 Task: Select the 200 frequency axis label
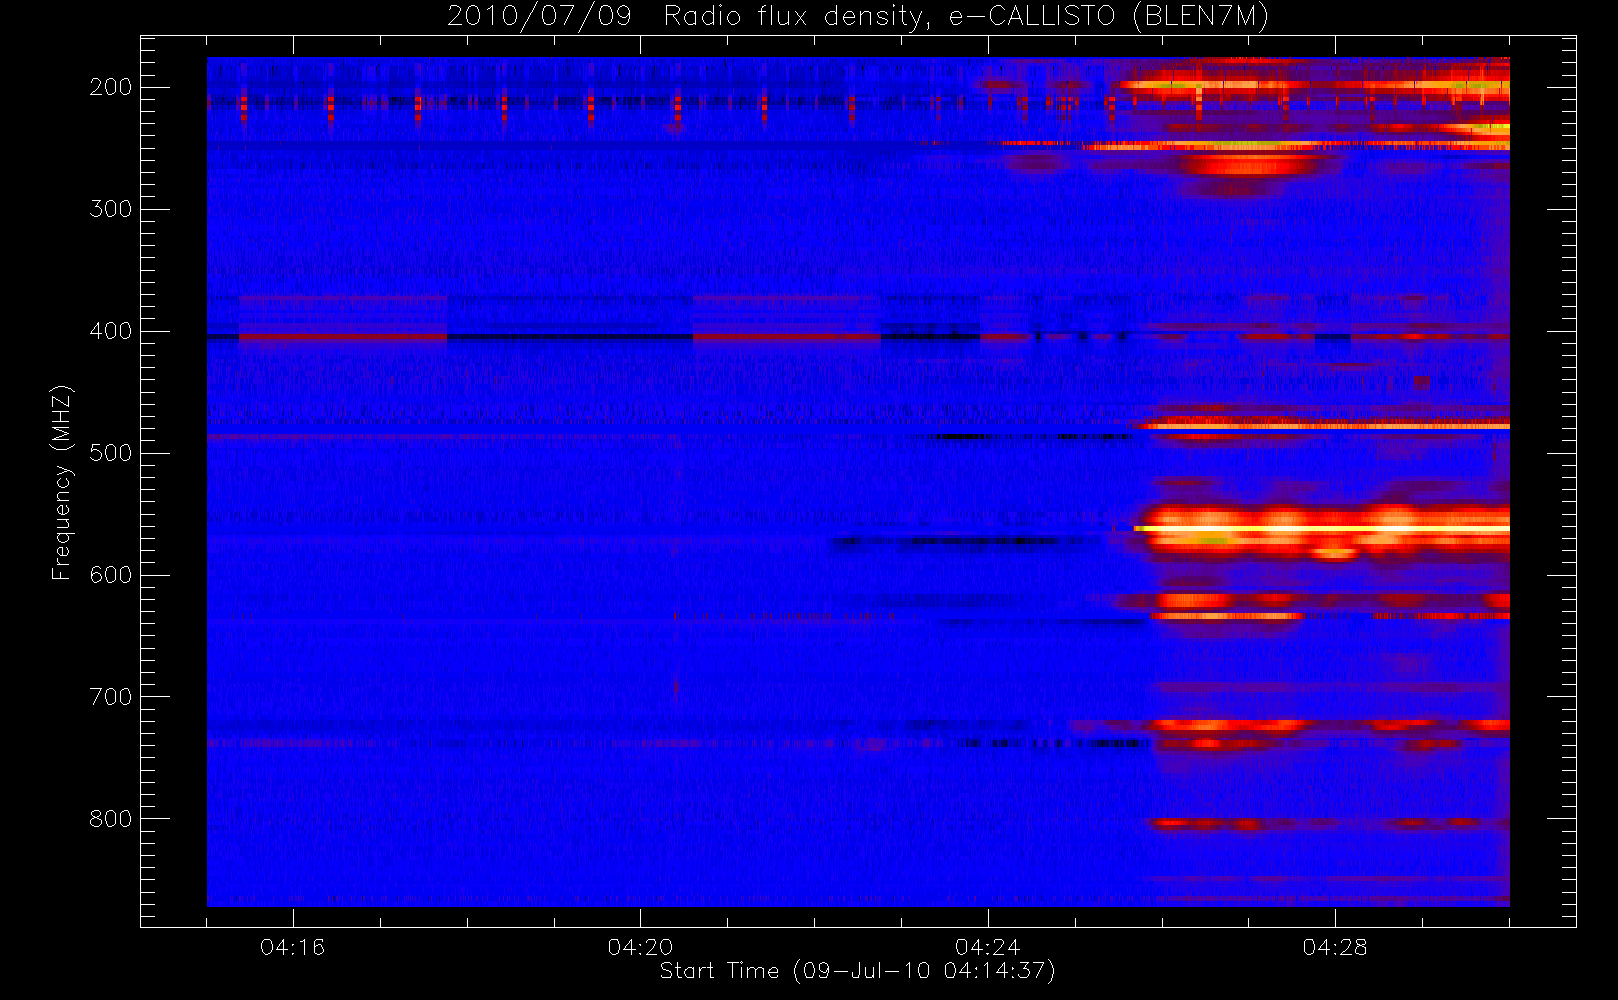111,87
